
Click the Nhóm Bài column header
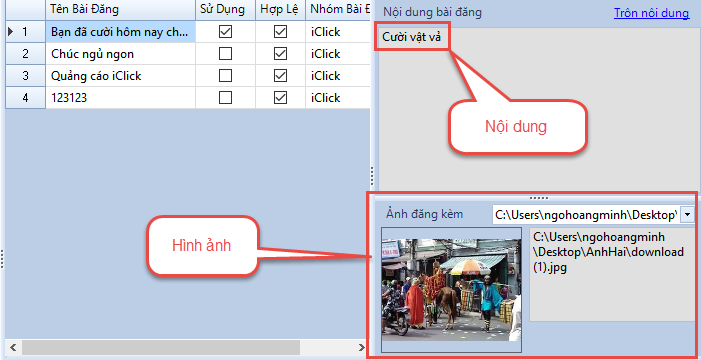(x=338, y=10)
